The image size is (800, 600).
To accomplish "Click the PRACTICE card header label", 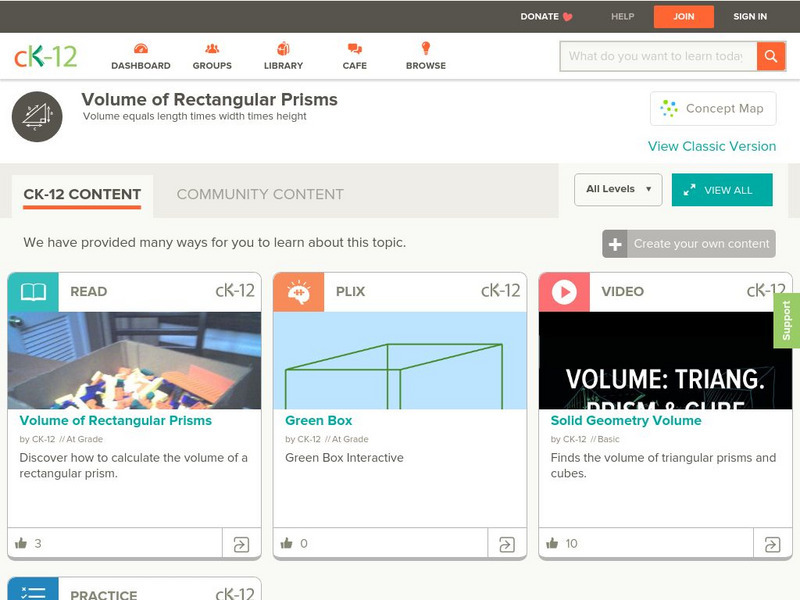I will [x=104, y=595].
